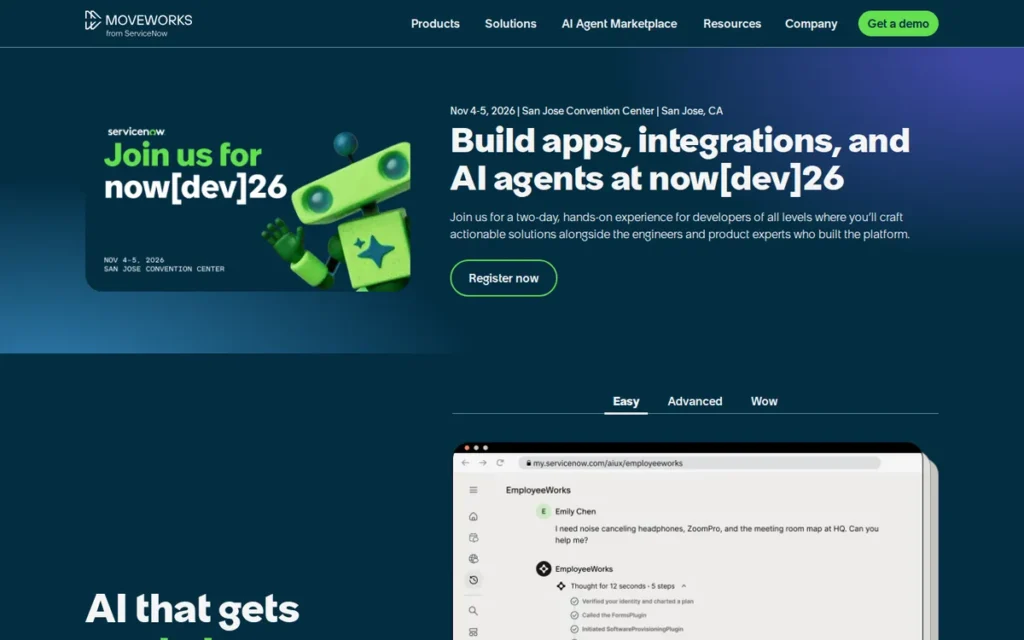Viewport: 1024px width, 640px height.
Task: Go to AI Agent Marketplace
Action: [619, 24]
